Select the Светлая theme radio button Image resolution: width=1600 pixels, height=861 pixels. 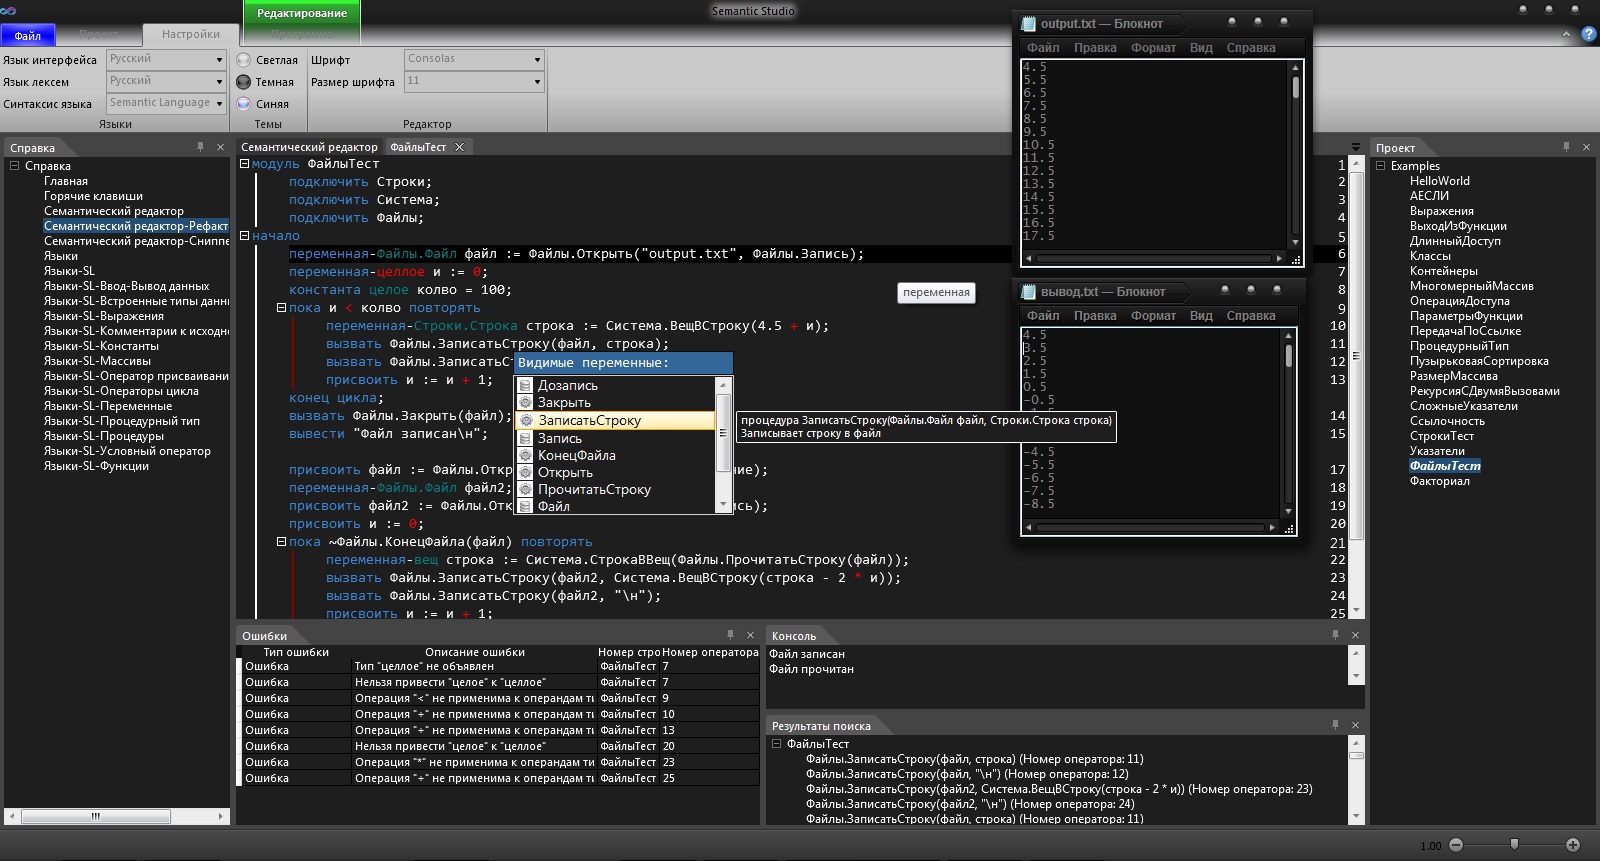(244, 60)
